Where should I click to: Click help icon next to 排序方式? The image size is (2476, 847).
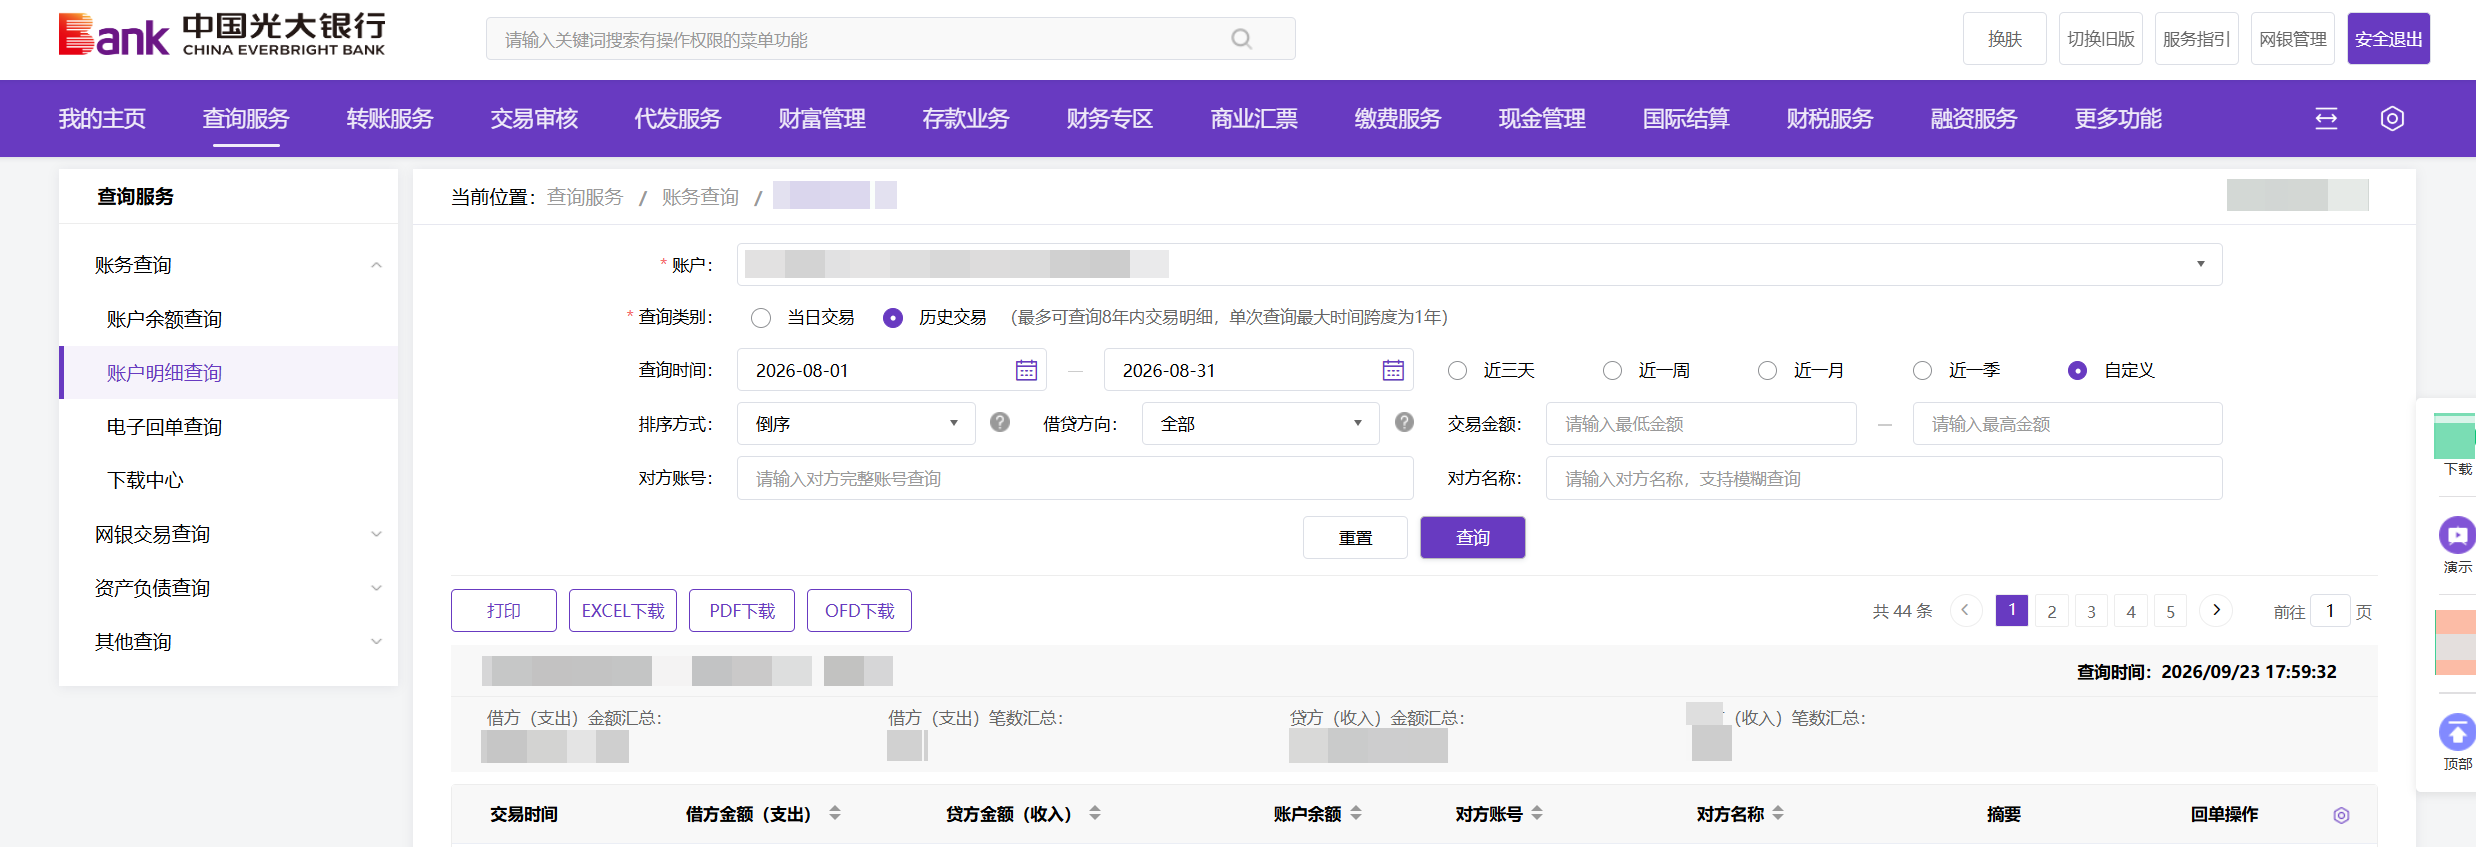[1000, 422]
